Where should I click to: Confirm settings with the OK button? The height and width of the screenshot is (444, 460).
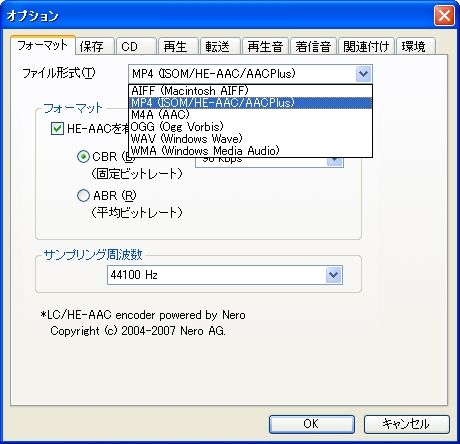[x=312, y=424]
